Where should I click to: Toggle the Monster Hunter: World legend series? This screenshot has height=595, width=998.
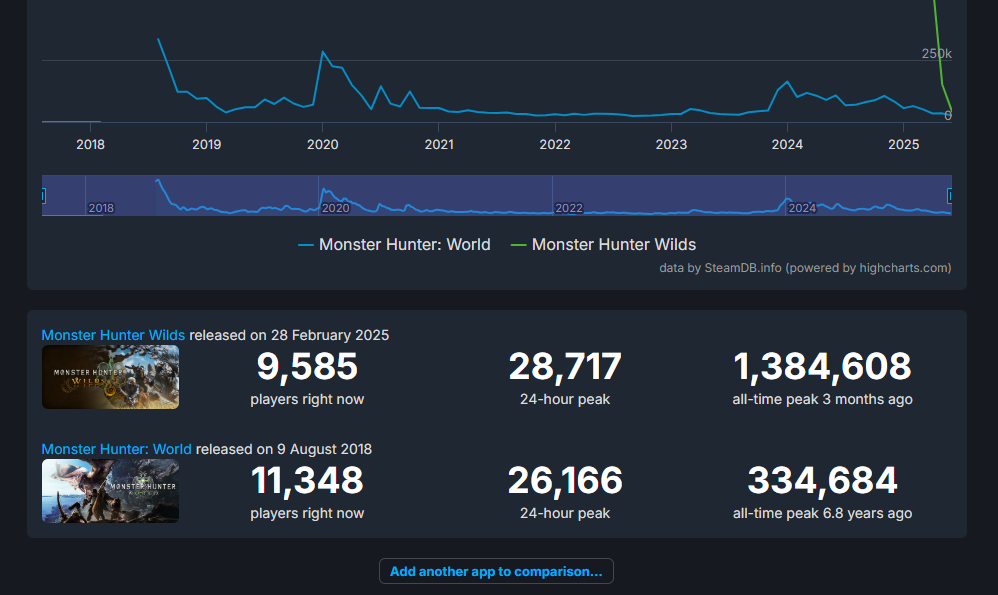pos(395,245)
